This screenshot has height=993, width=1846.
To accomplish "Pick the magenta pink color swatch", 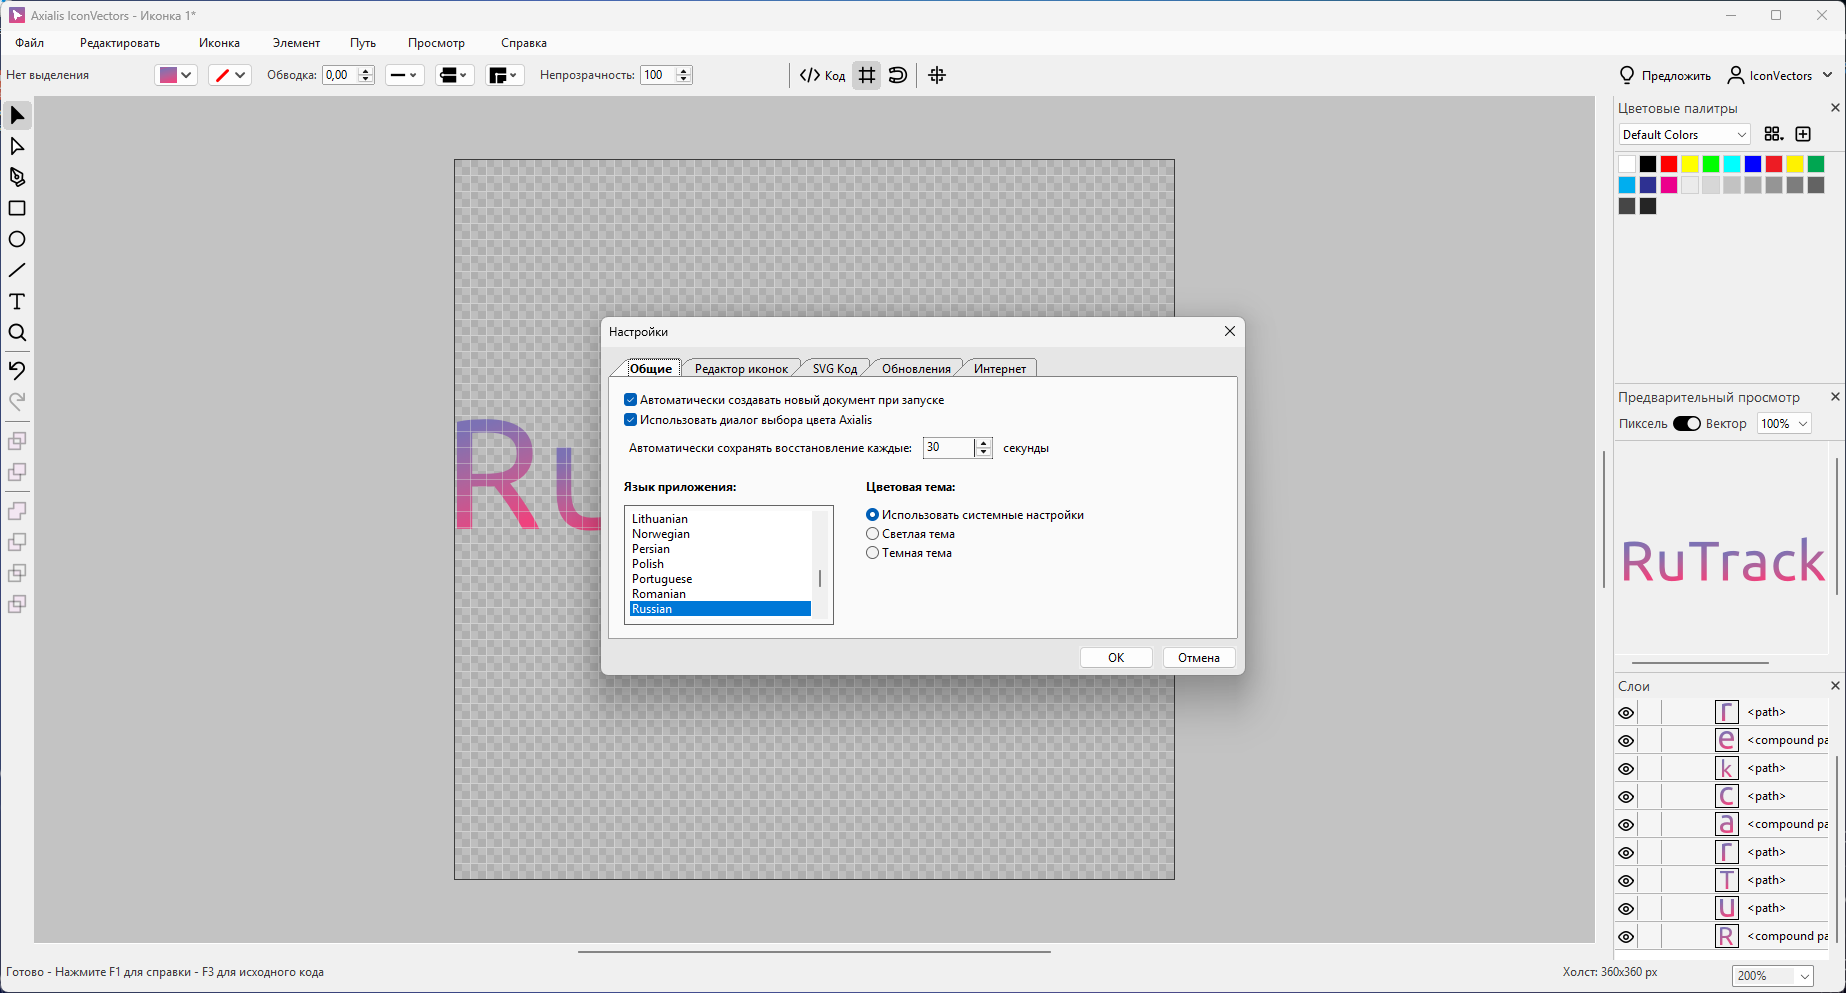I will click(1669, 185).
